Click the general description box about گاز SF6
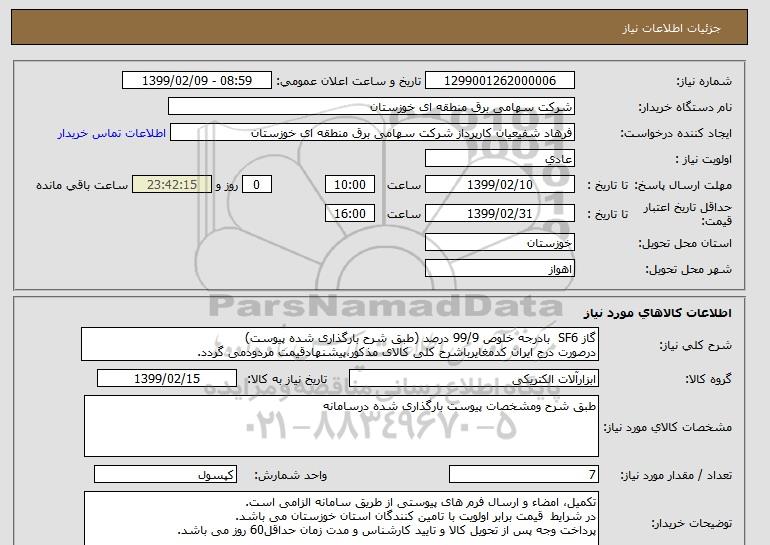 (x=340, y=345)
